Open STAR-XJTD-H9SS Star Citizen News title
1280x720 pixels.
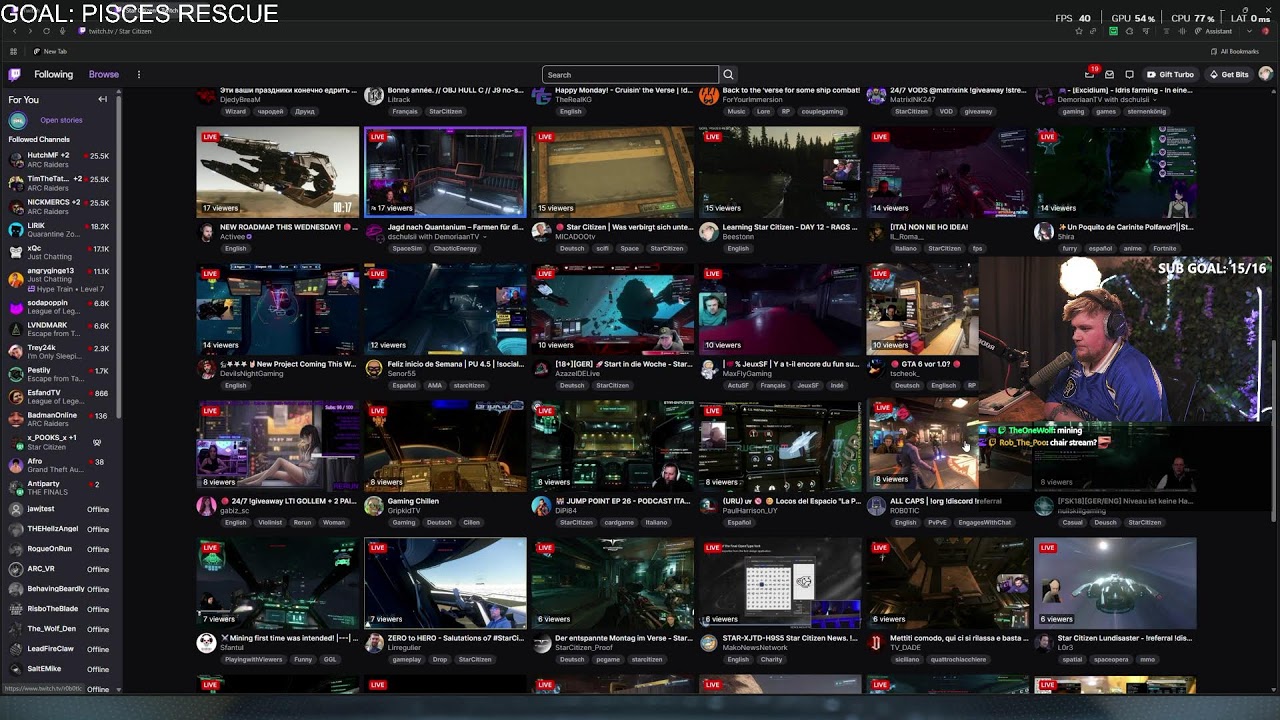(789, 638)
